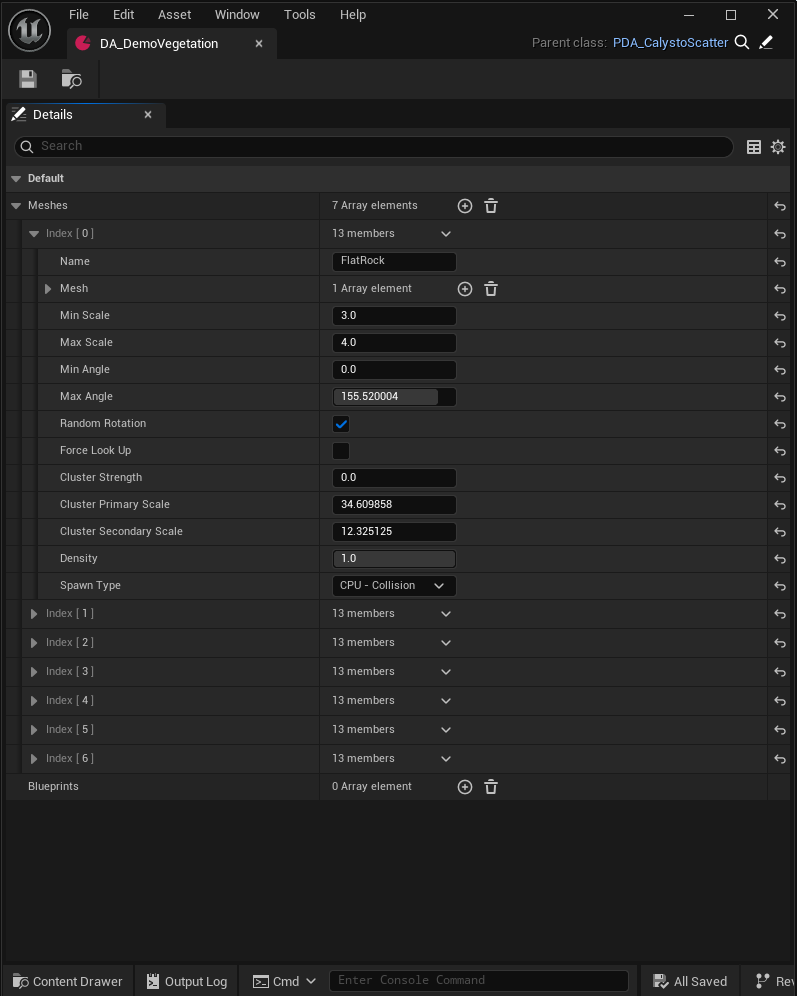Open the Tools menu
This screenshot has width=797, height=996.
click(299, 15)
